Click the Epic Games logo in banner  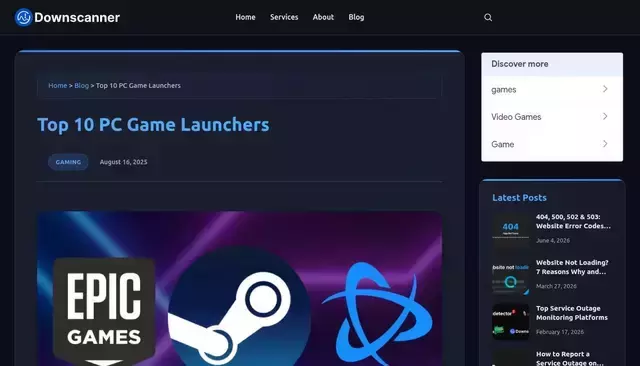pyautogui.click(x=104, y=311)
